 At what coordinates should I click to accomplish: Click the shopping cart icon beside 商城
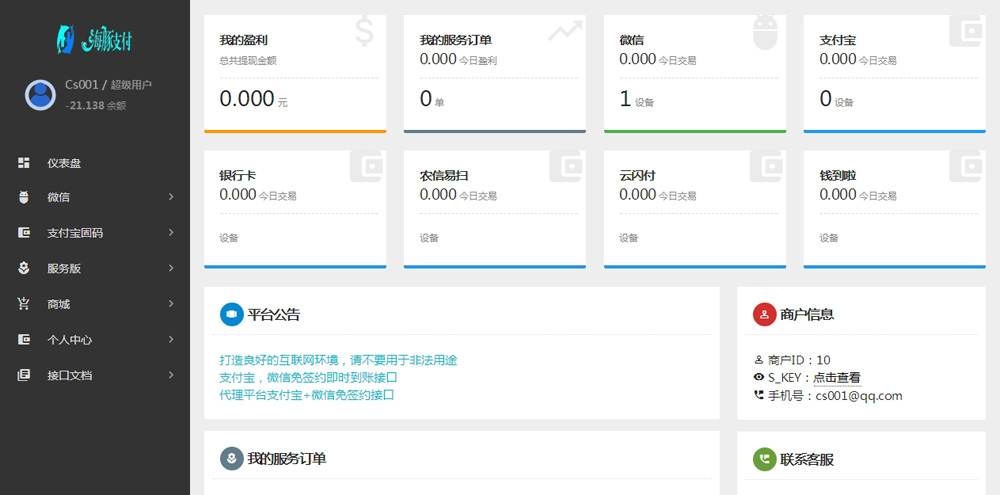(x=24, y=304)
